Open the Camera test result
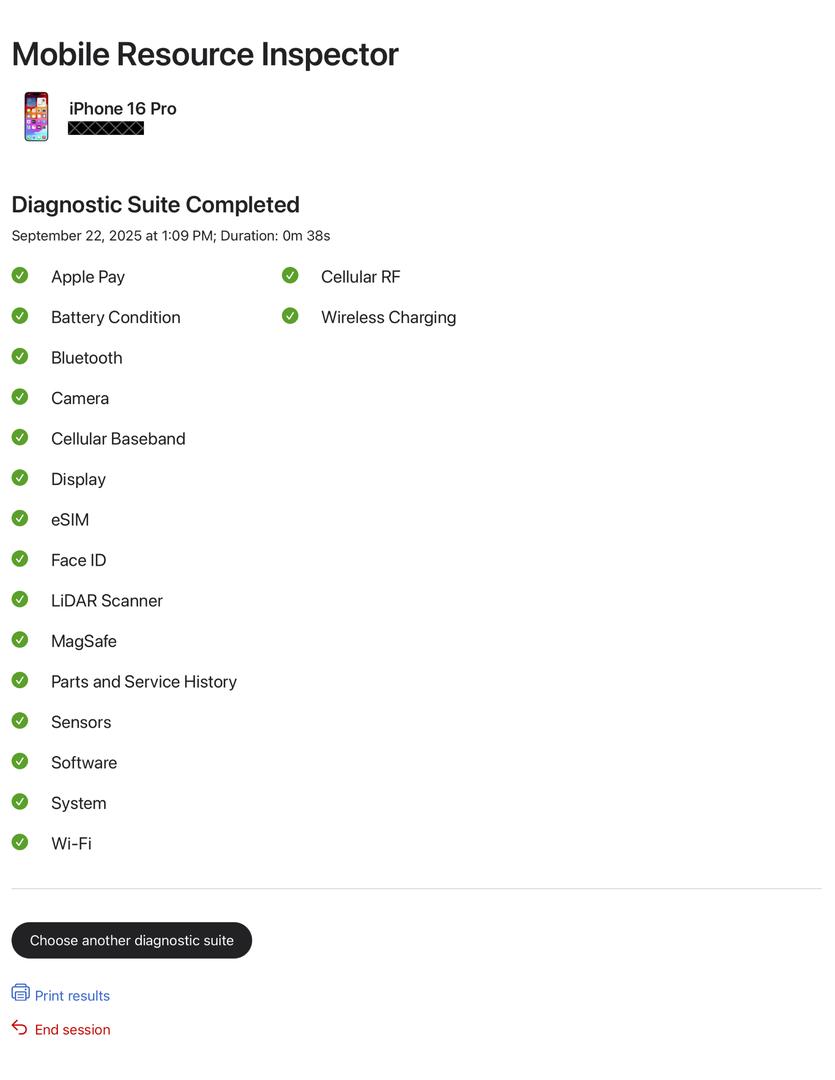 point(80,398)
